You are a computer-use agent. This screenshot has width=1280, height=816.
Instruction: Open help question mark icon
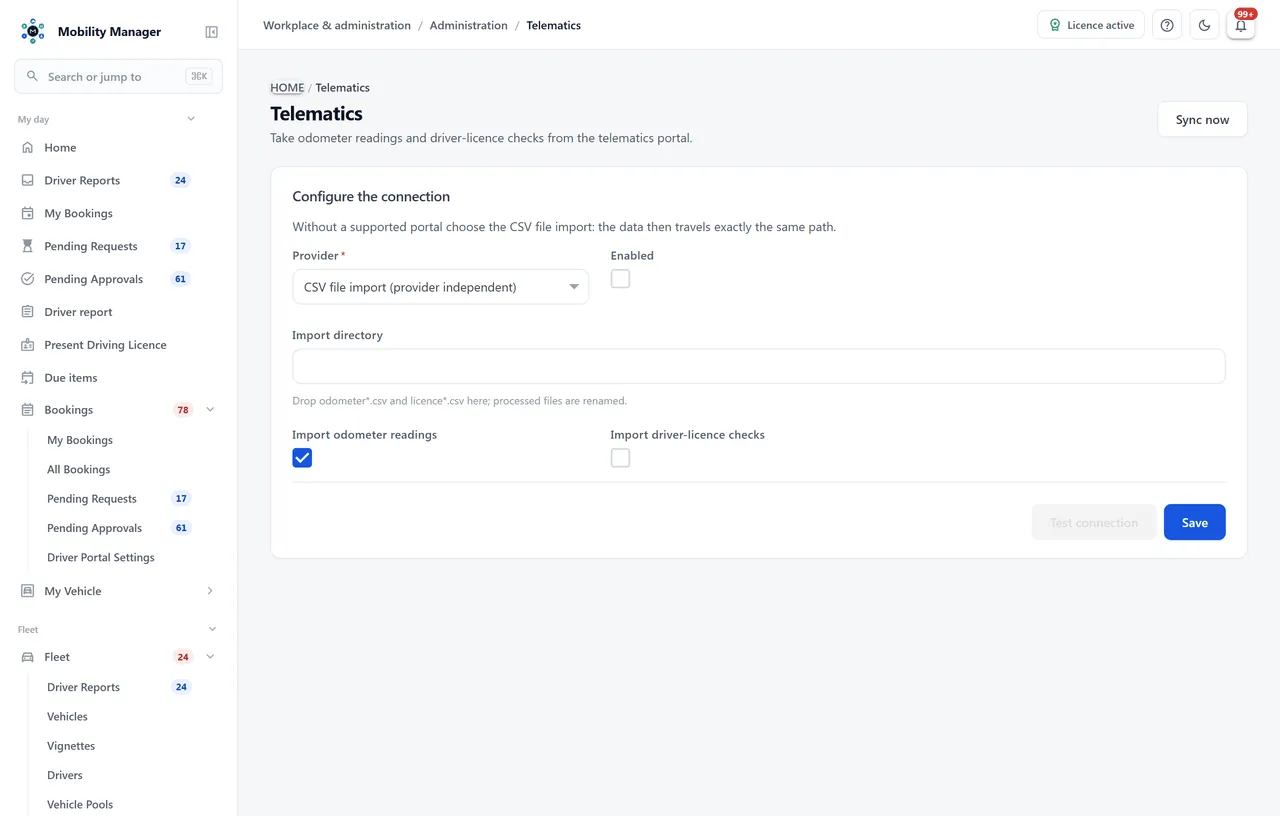point(1167,25)
